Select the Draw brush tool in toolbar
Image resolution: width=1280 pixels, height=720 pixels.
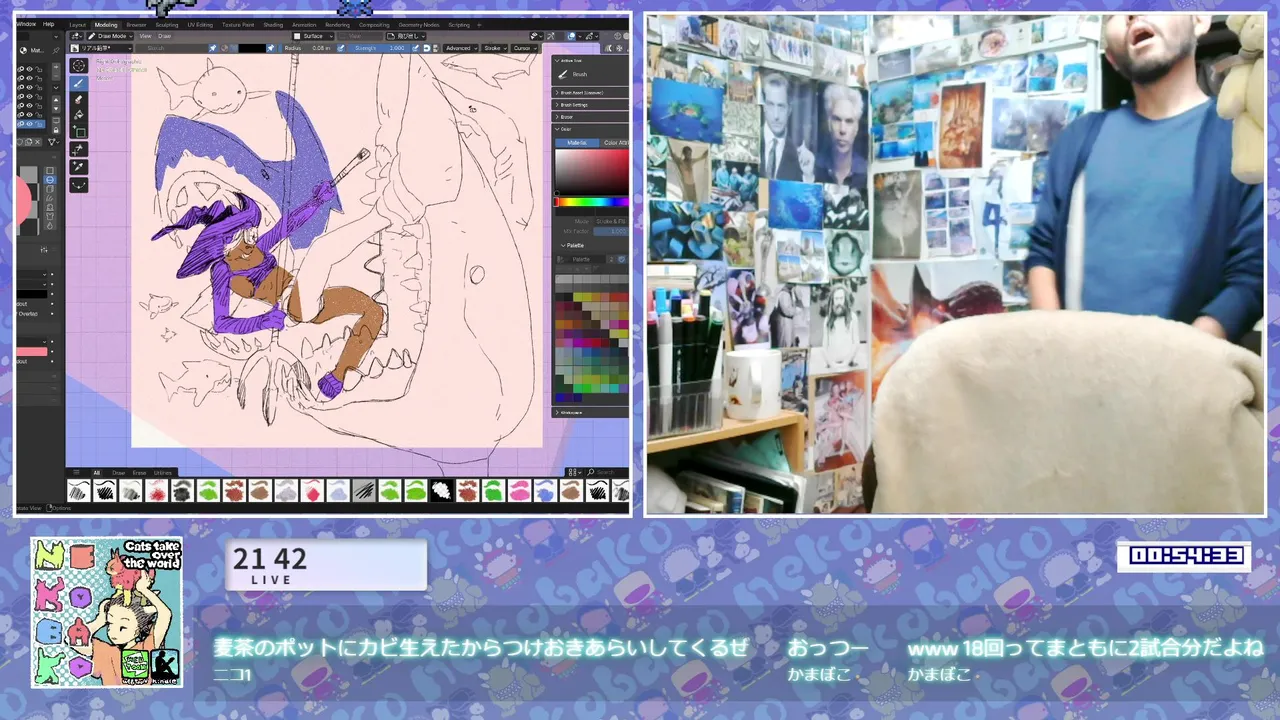tap(78, 83)
